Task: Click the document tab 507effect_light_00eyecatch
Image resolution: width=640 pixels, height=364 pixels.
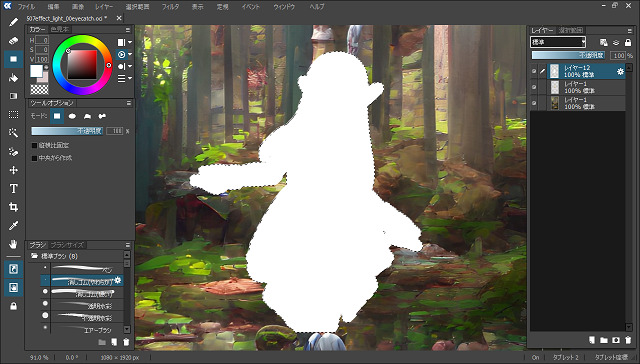Action: coord(67,18)
